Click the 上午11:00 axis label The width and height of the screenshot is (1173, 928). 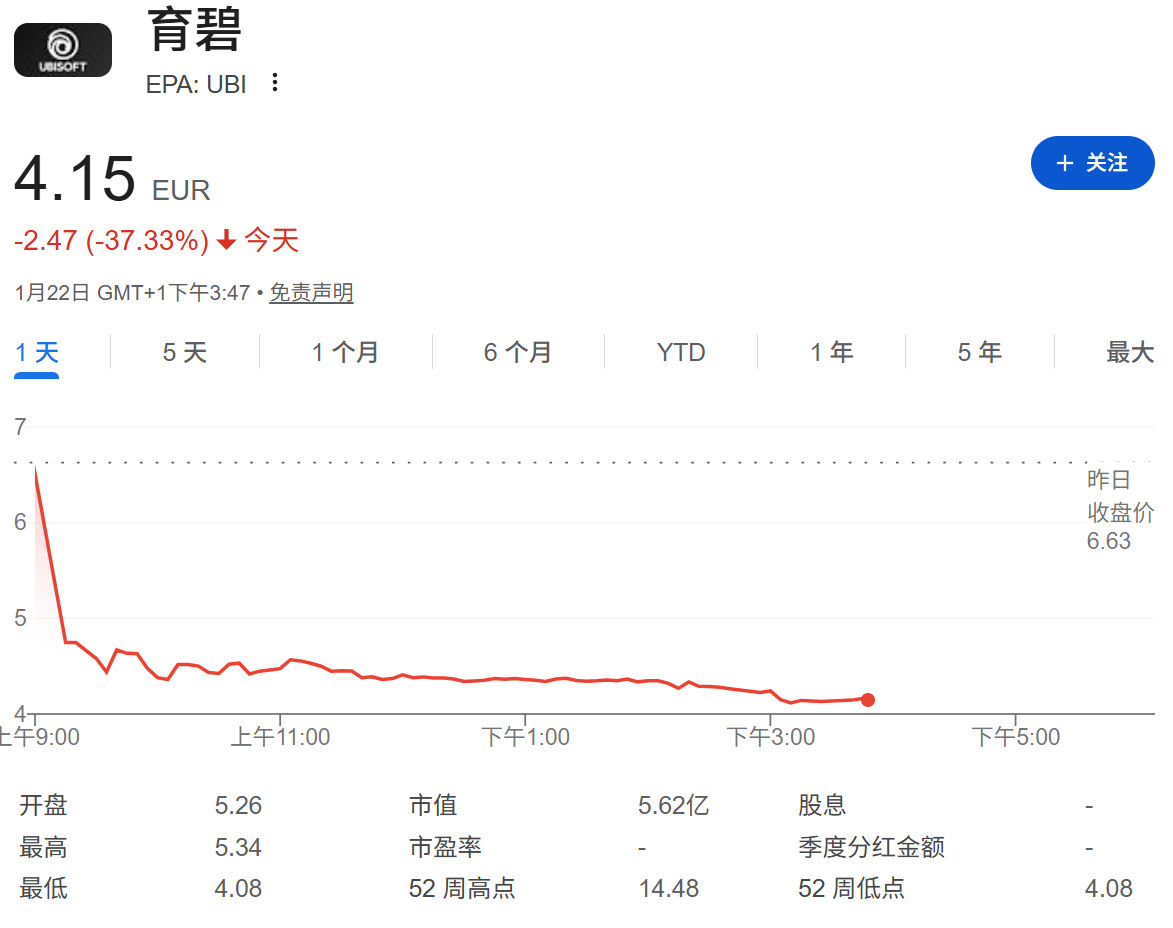pyautogui.click(x=280, y=737)
